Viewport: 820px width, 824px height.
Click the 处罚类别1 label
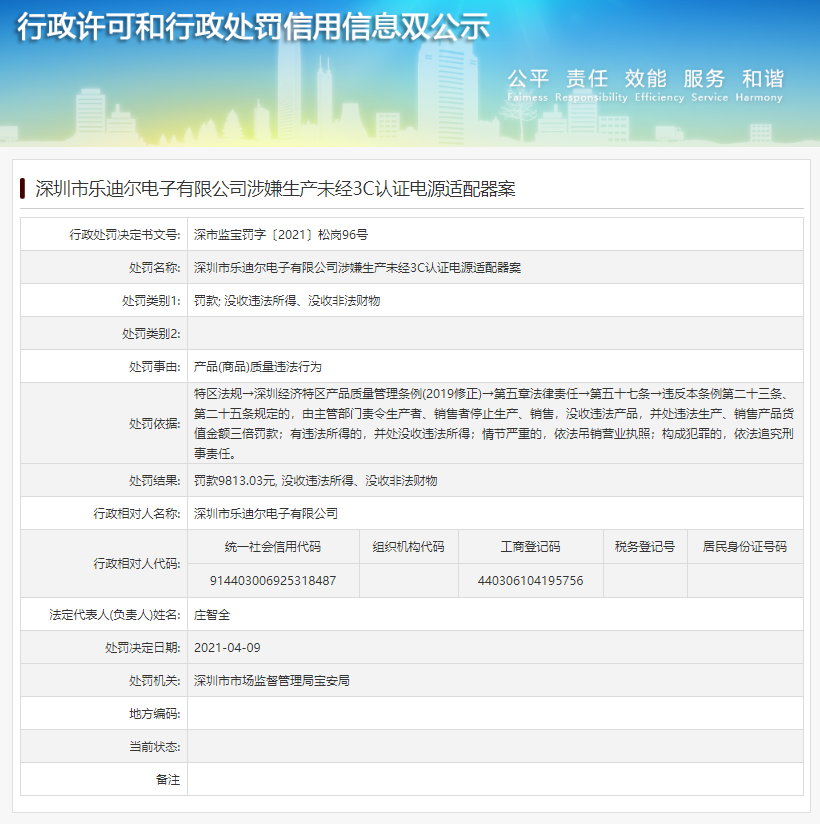tap(151, 301)
